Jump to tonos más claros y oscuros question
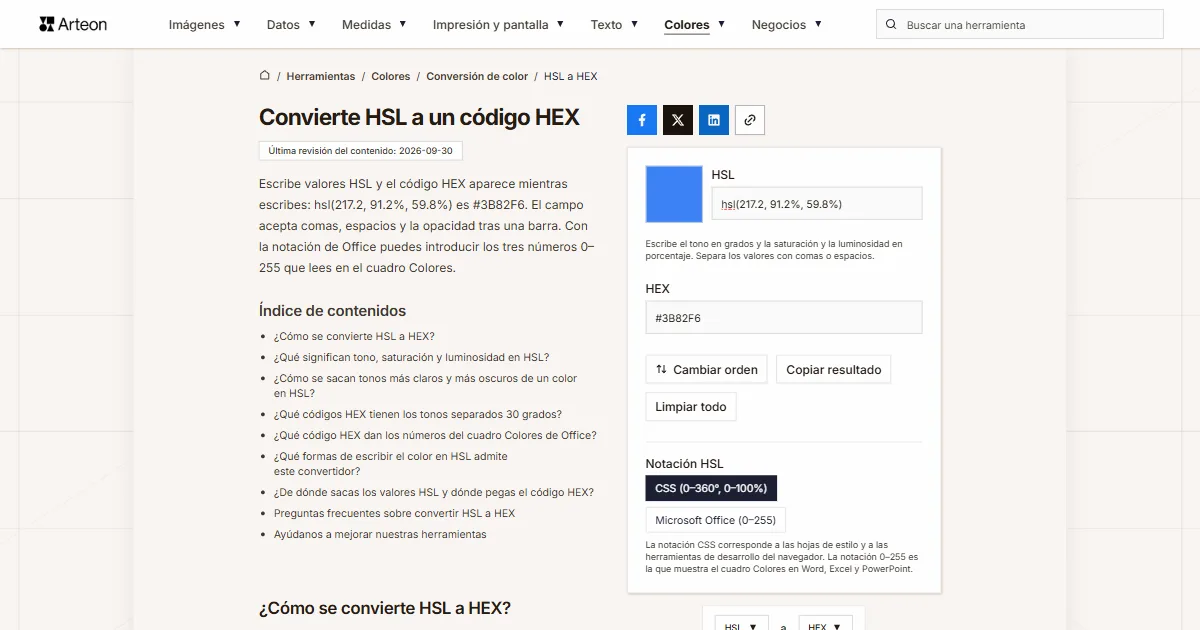The image size is (1200, 630). point(426,386)
